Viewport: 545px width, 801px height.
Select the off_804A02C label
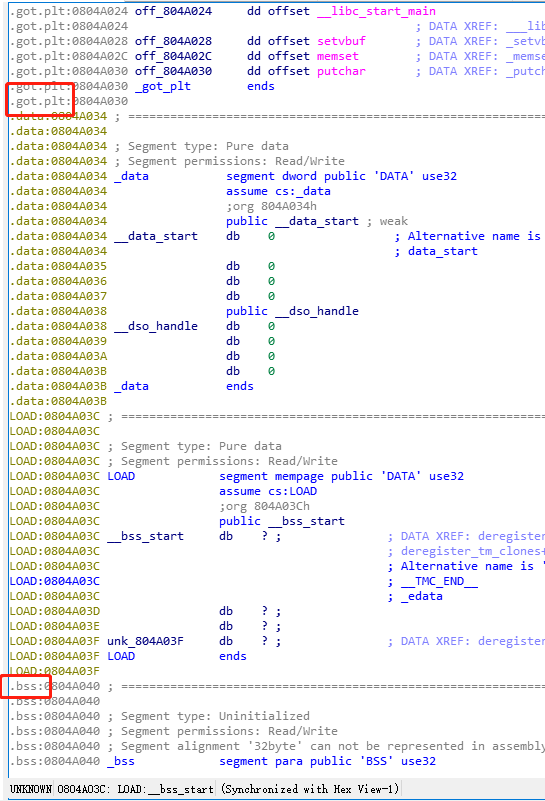[173, 56]
